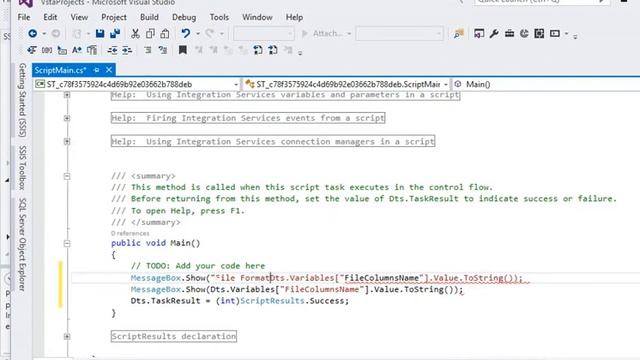The height and width of the screenshot is (360, 640).
Task: Click the Display Parameter Info icon
Action: pos(47,50)
